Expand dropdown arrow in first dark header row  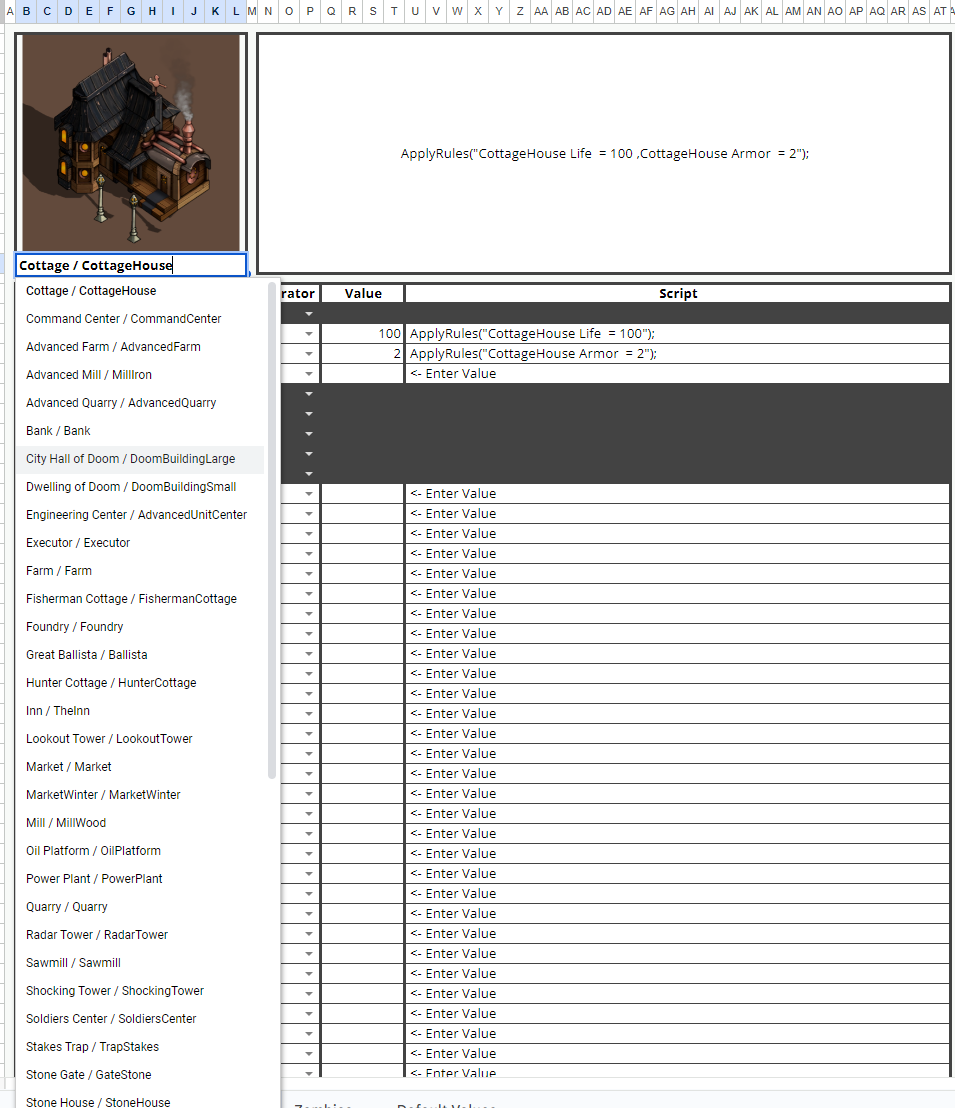tap(309, 314)
